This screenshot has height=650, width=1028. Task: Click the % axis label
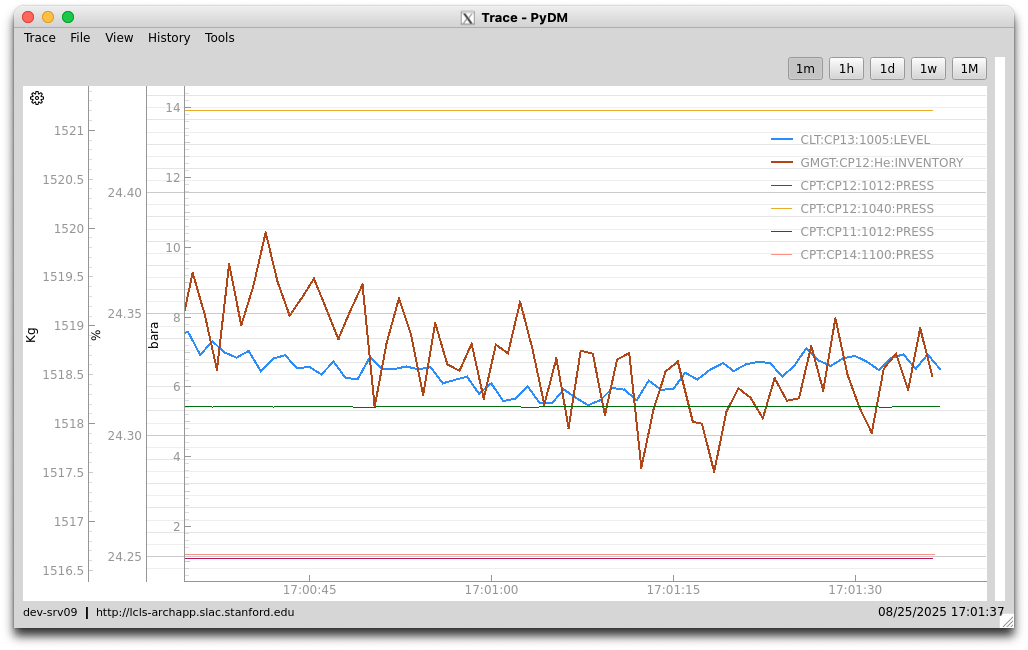pyautogui.click(x=96, y=335)
